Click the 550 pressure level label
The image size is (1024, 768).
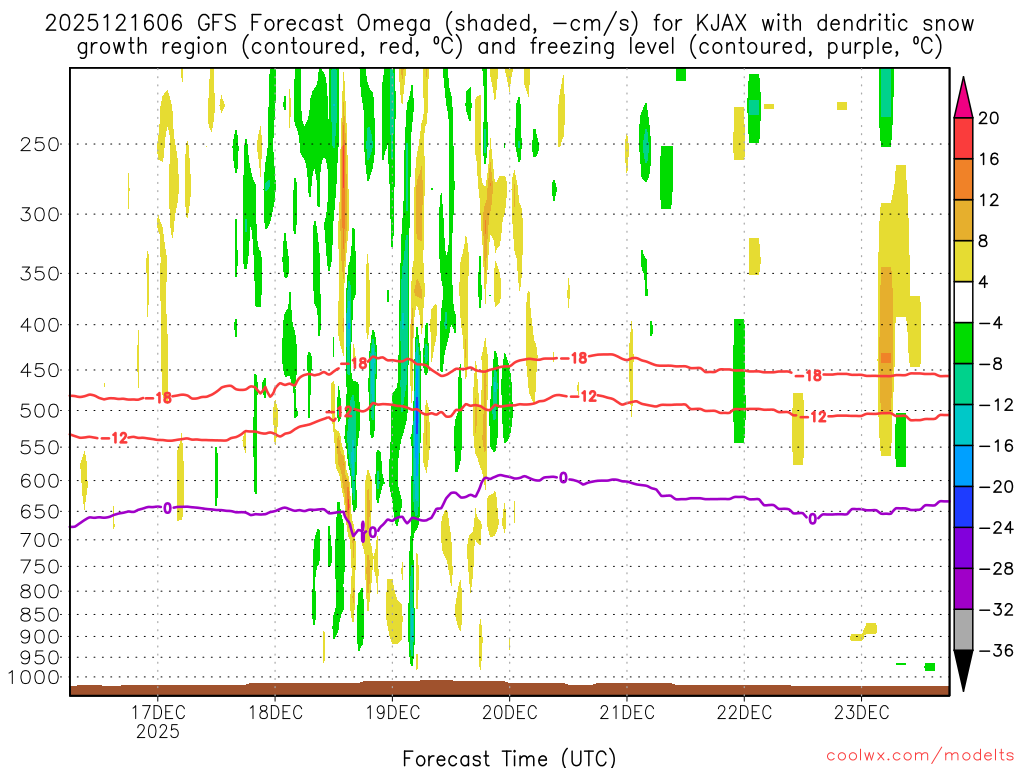pos(40,447)
